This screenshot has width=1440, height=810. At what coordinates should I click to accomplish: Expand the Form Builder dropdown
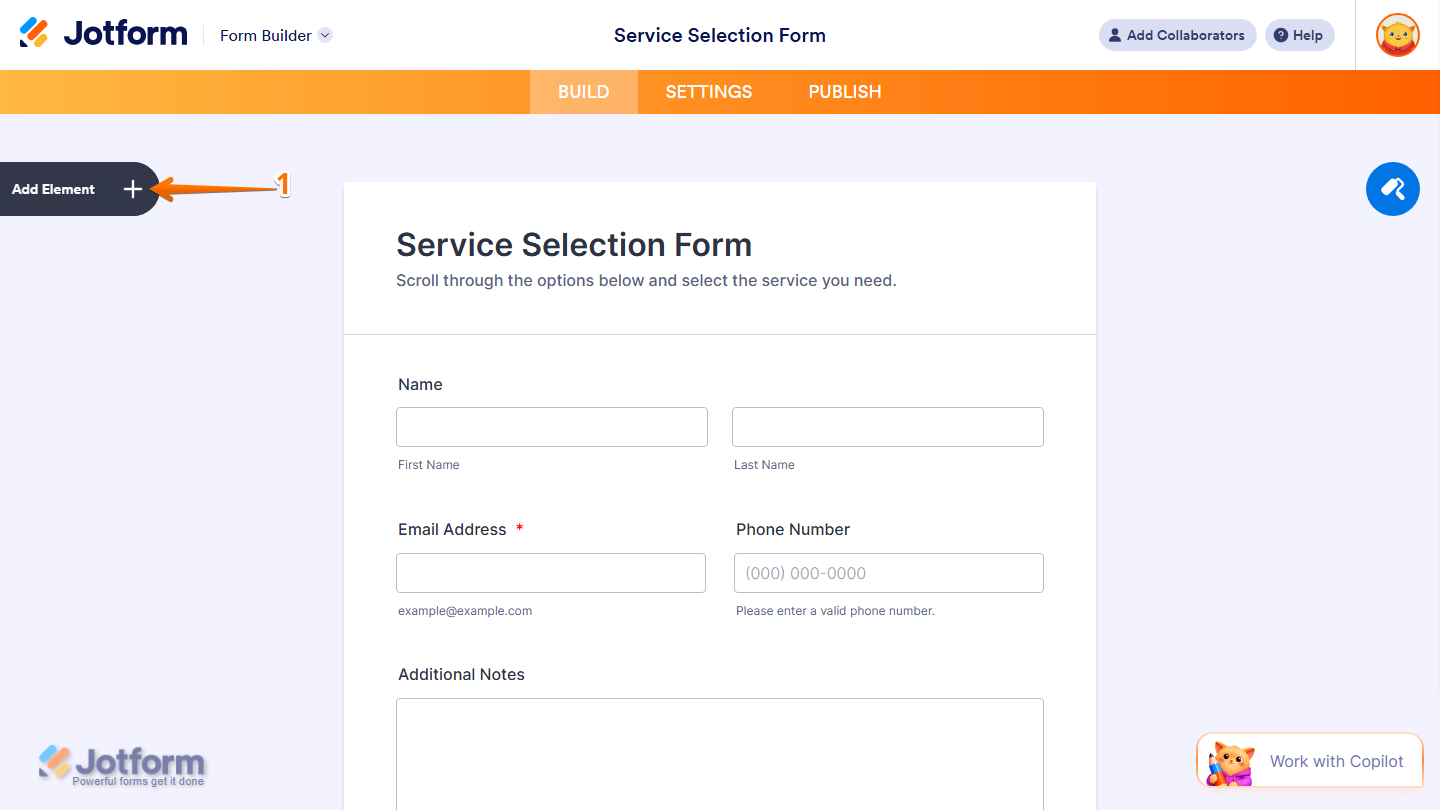[x=325, y=35]
